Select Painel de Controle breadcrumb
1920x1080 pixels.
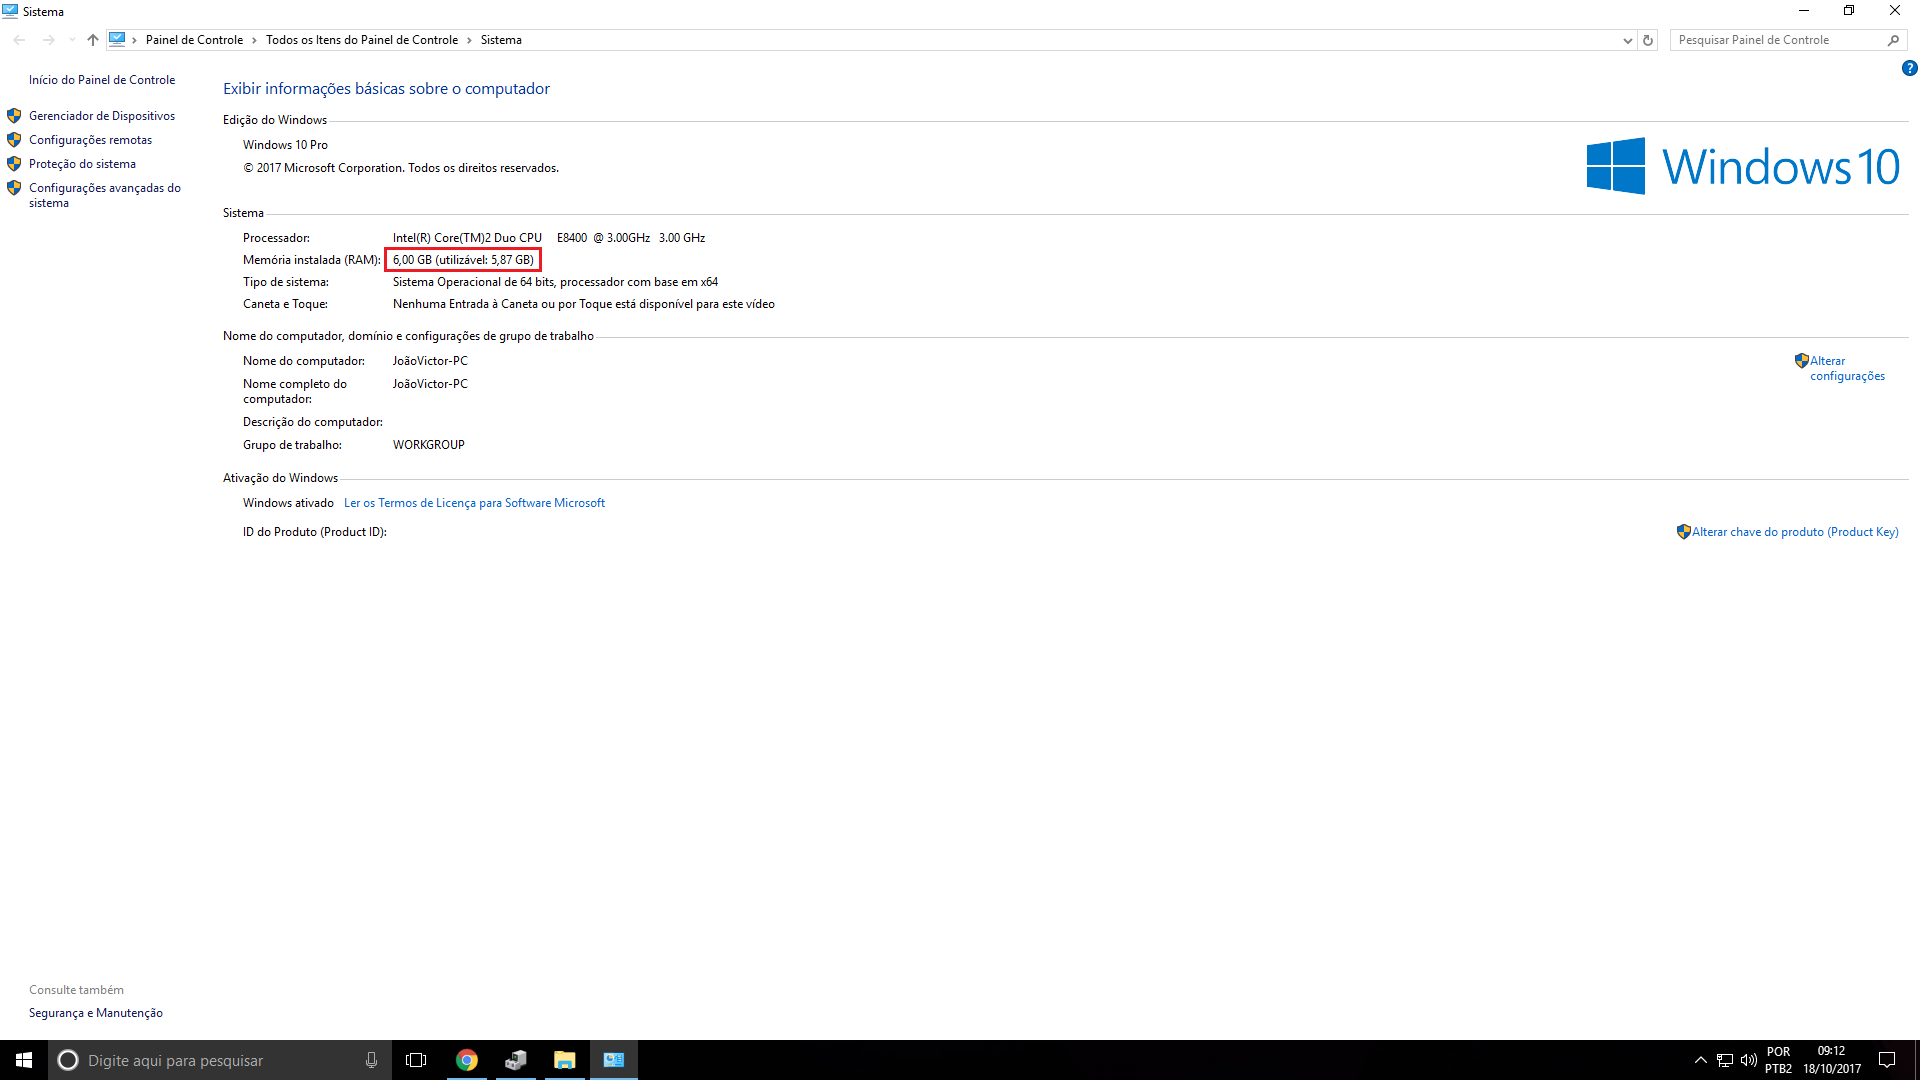pos(194,40)
